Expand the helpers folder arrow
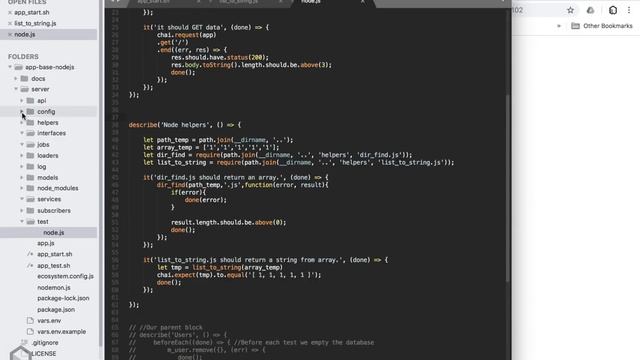This screenshot has width=640, height=360. (22, 122)
